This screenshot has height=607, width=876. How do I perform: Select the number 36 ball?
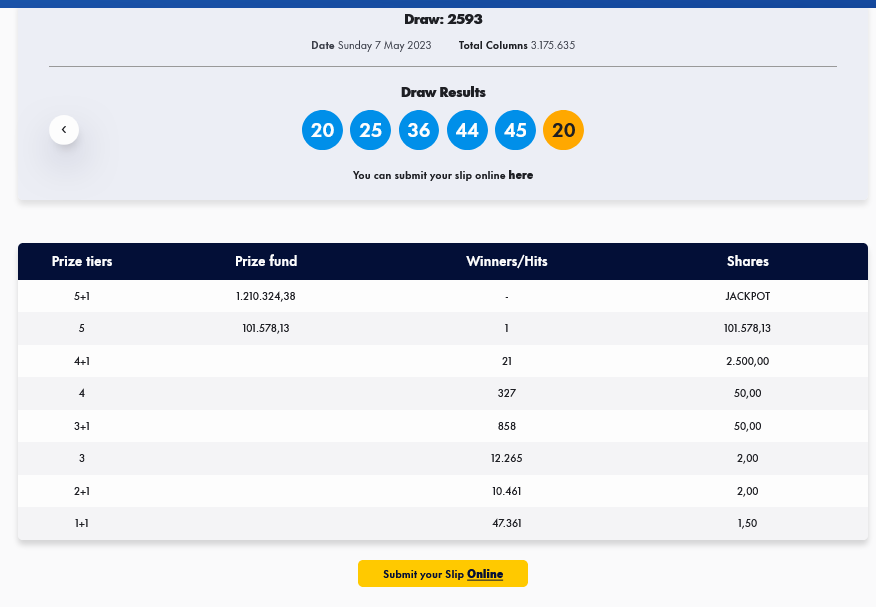pos(419,130)
